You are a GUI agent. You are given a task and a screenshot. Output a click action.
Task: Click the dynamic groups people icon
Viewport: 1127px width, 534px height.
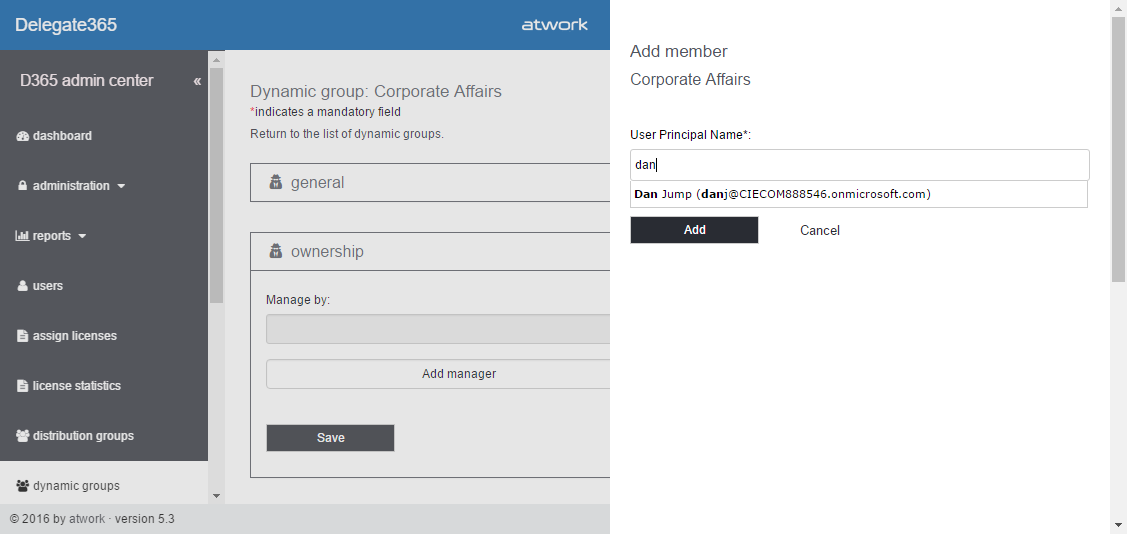(23, 486)
